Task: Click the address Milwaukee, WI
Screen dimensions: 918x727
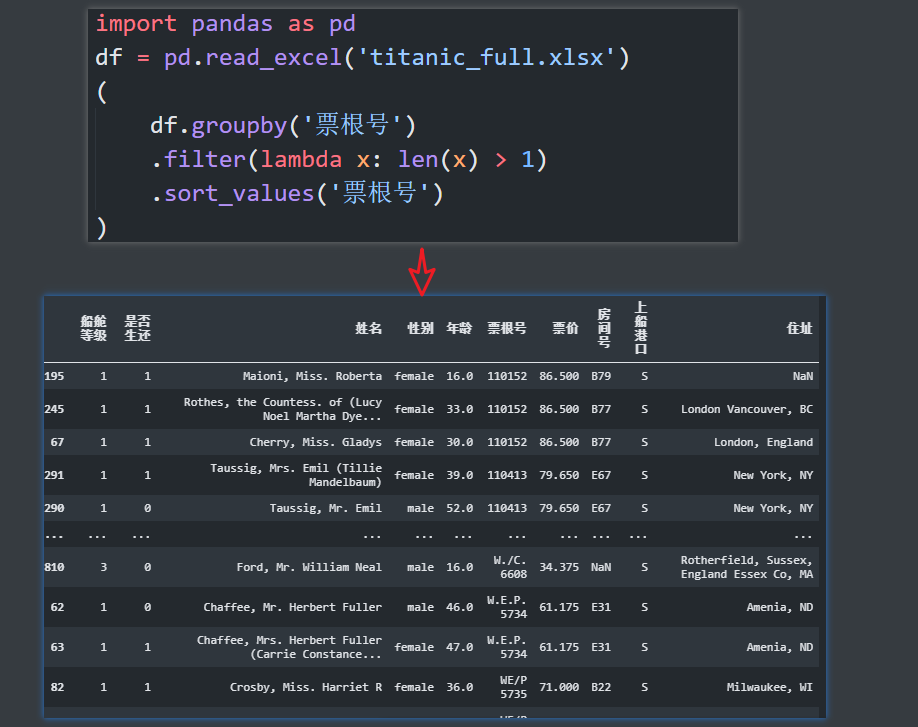Action: tap(770, 687)
